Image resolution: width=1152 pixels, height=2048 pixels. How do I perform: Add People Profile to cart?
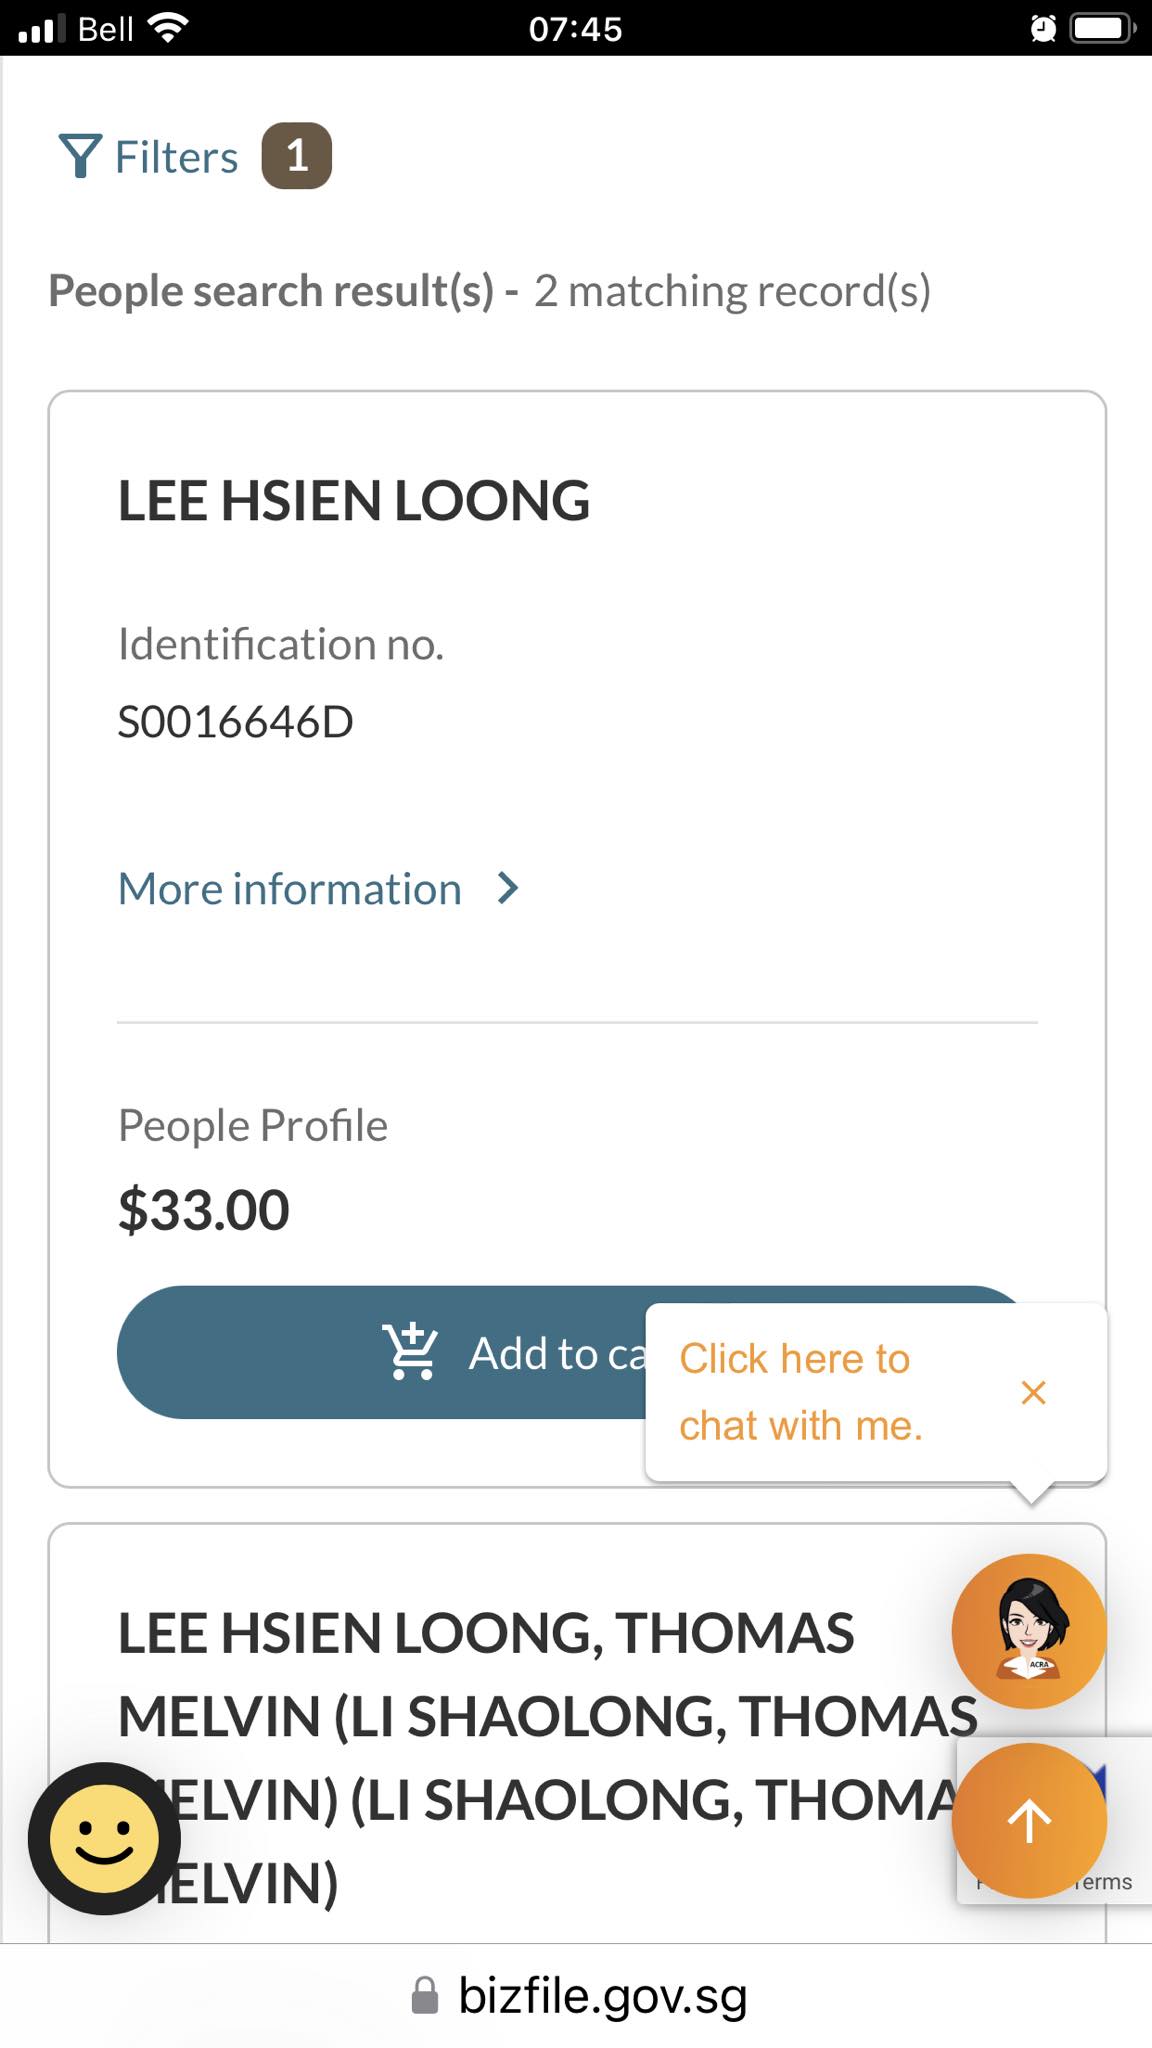(x=380, y=1352)
